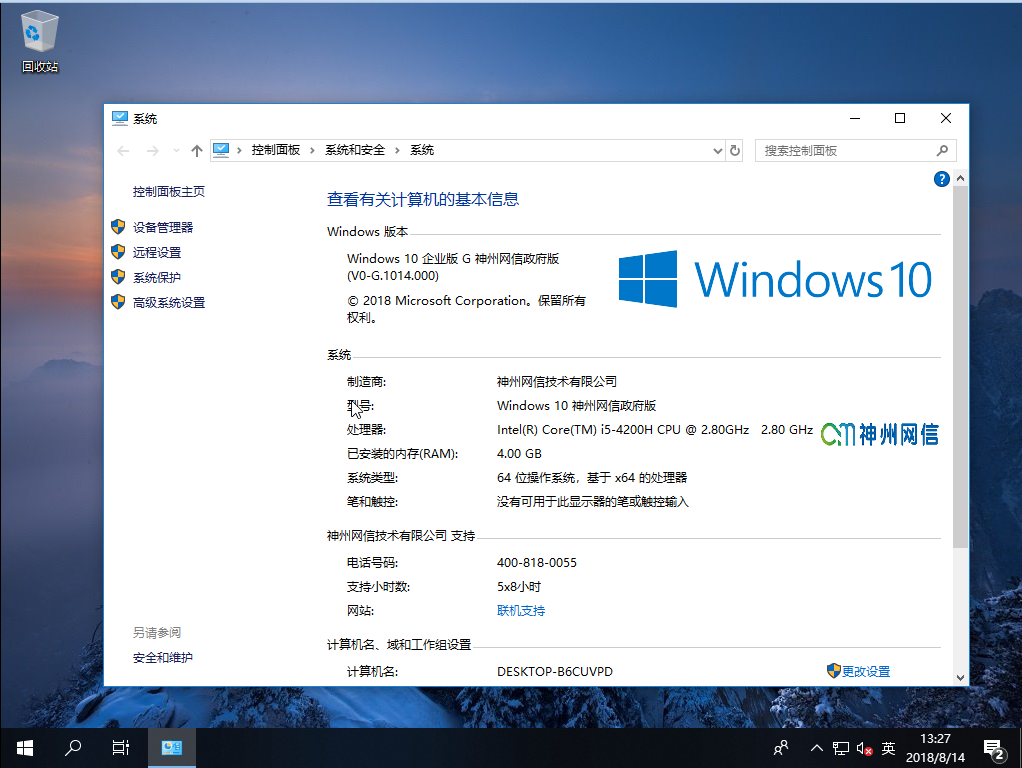Open Task View from the taskbar
Screen dimensions: 1022x768
pos(120,747)
